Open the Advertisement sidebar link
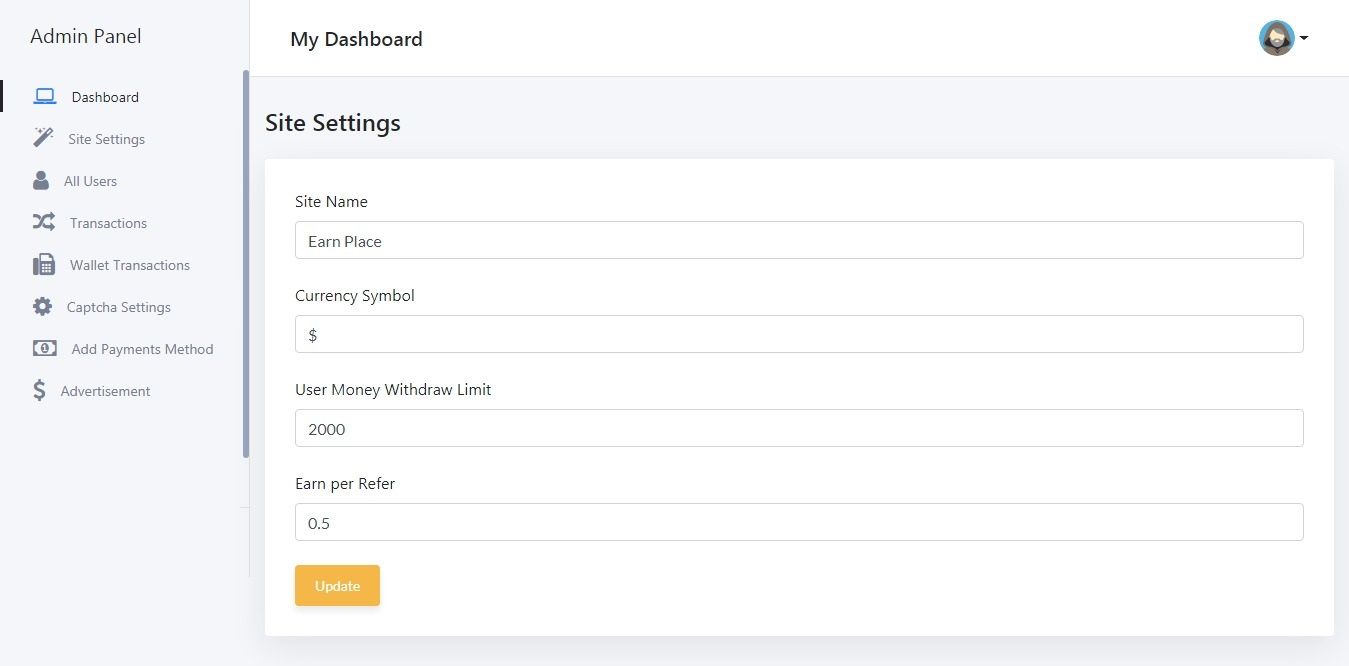Viewport: 1349px width, 666px height. [x=105, y=391]
